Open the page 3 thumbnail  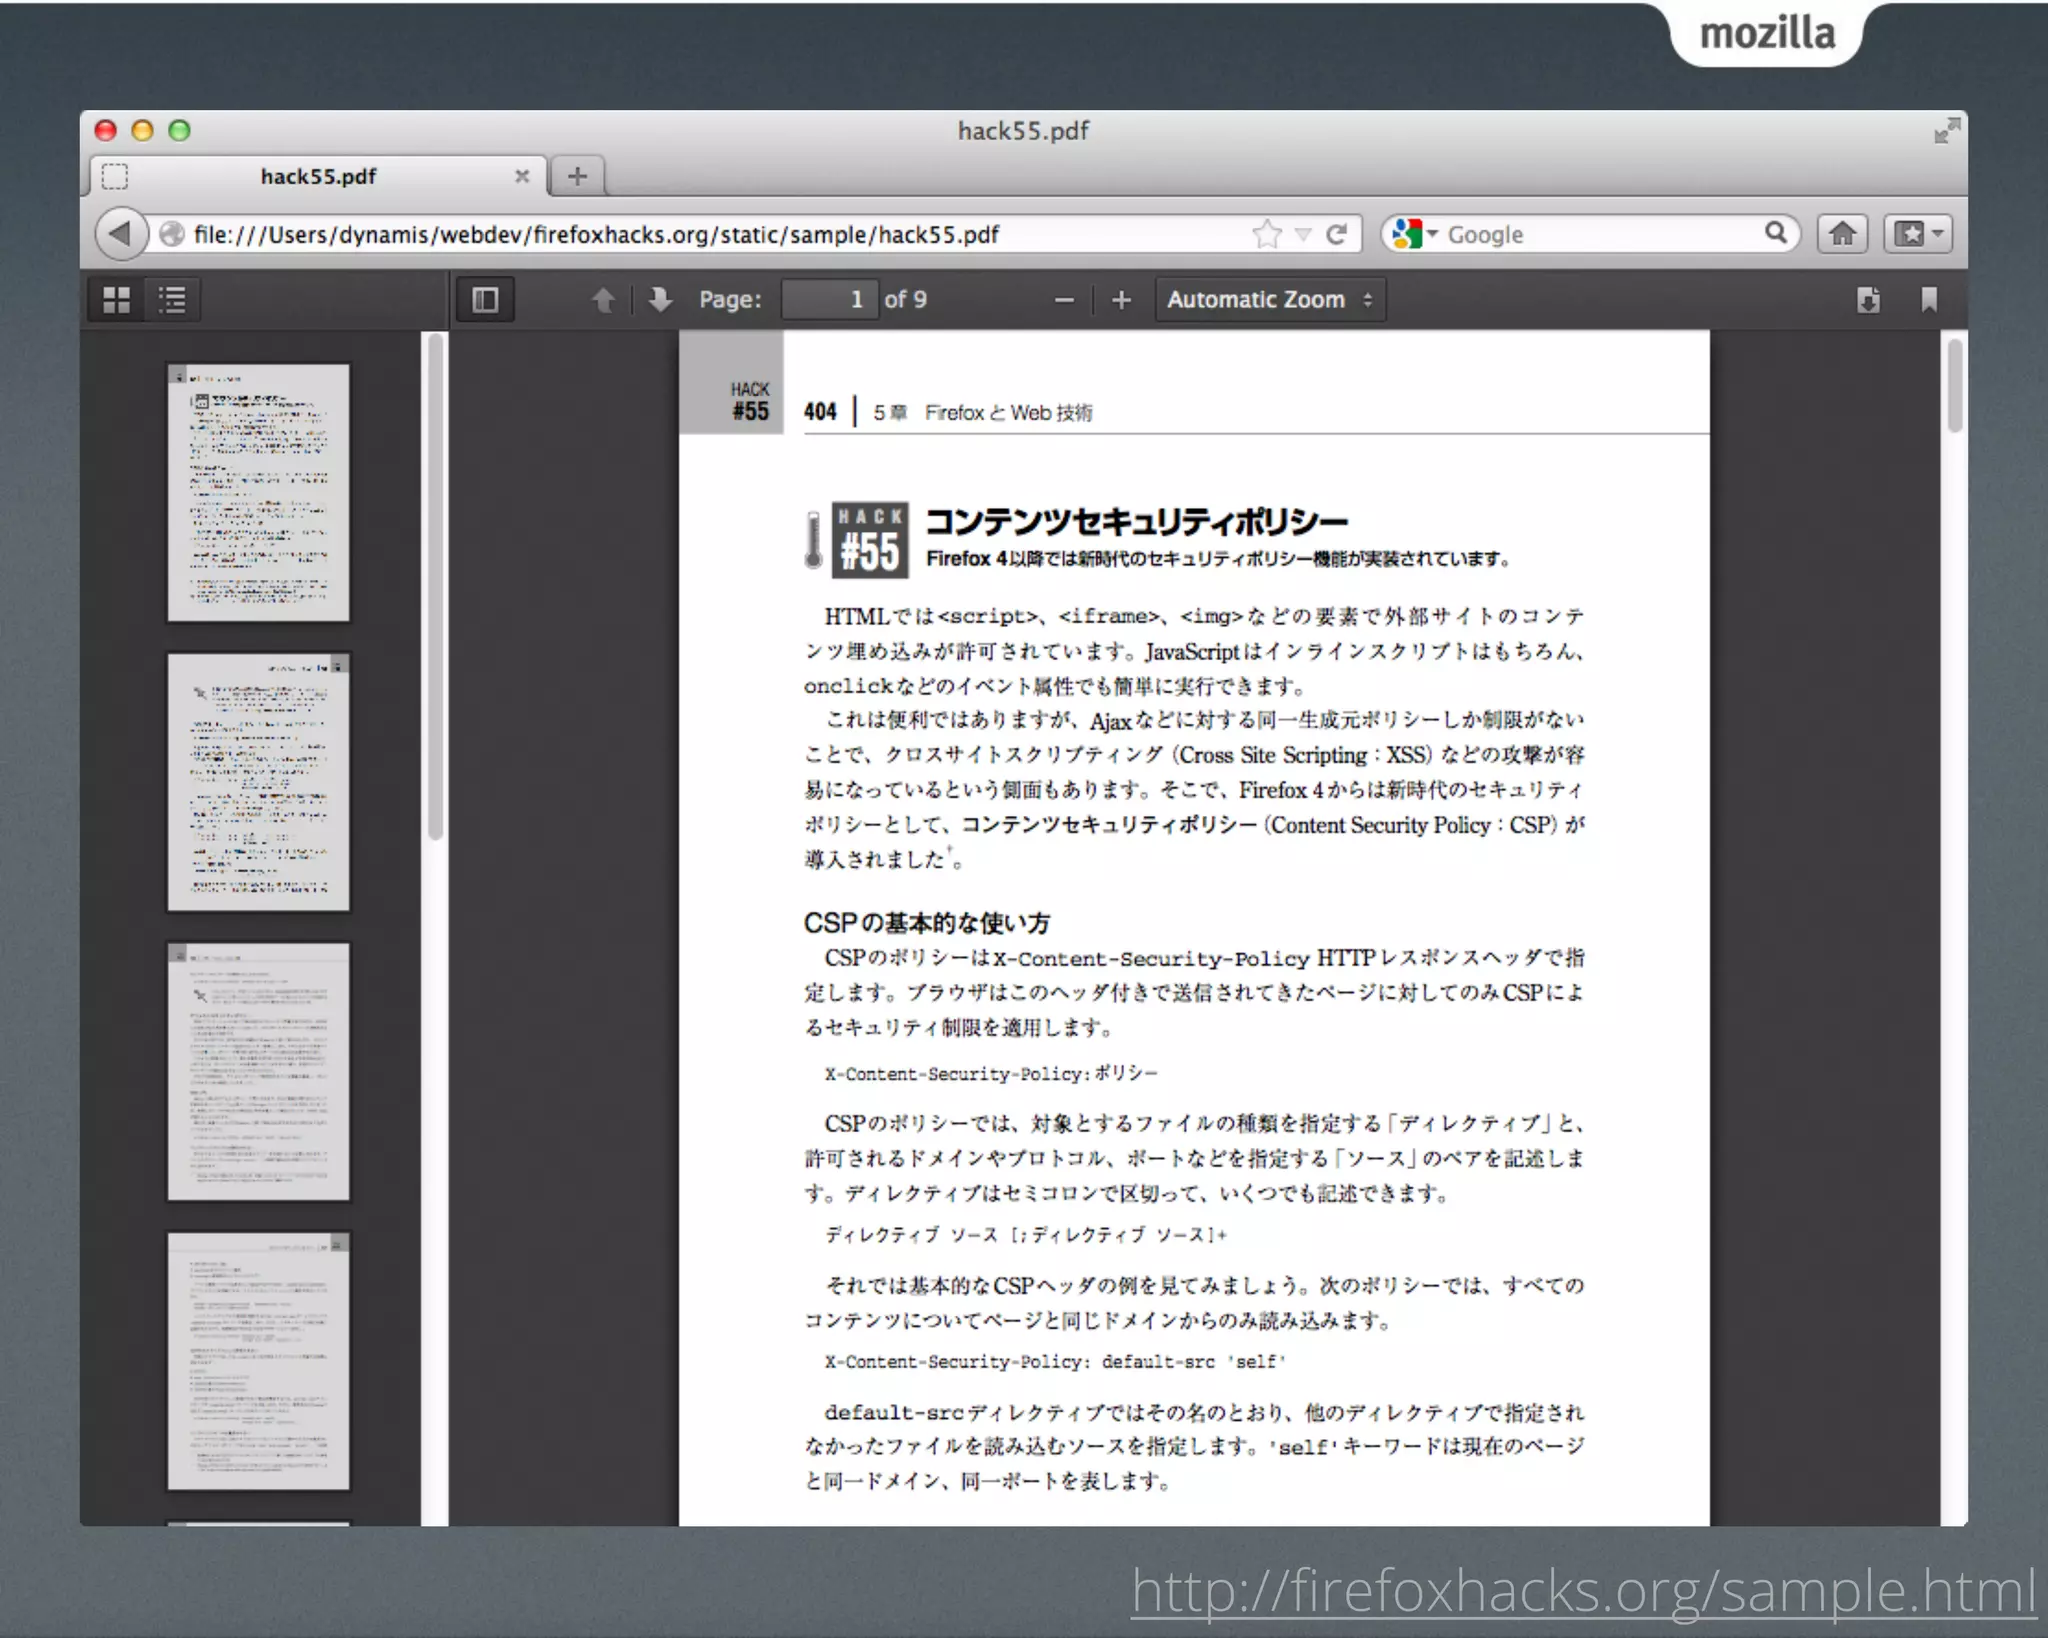258,1071
